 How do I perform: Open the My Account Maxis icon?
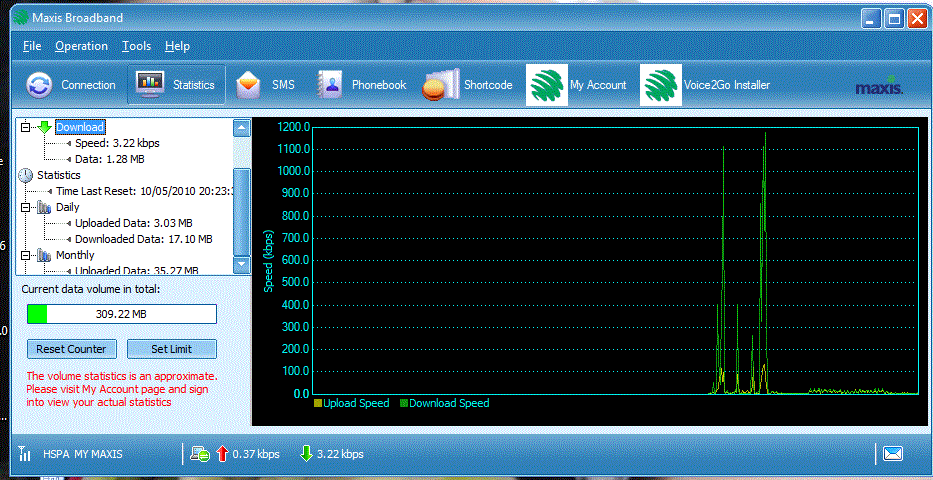point(547,85)
